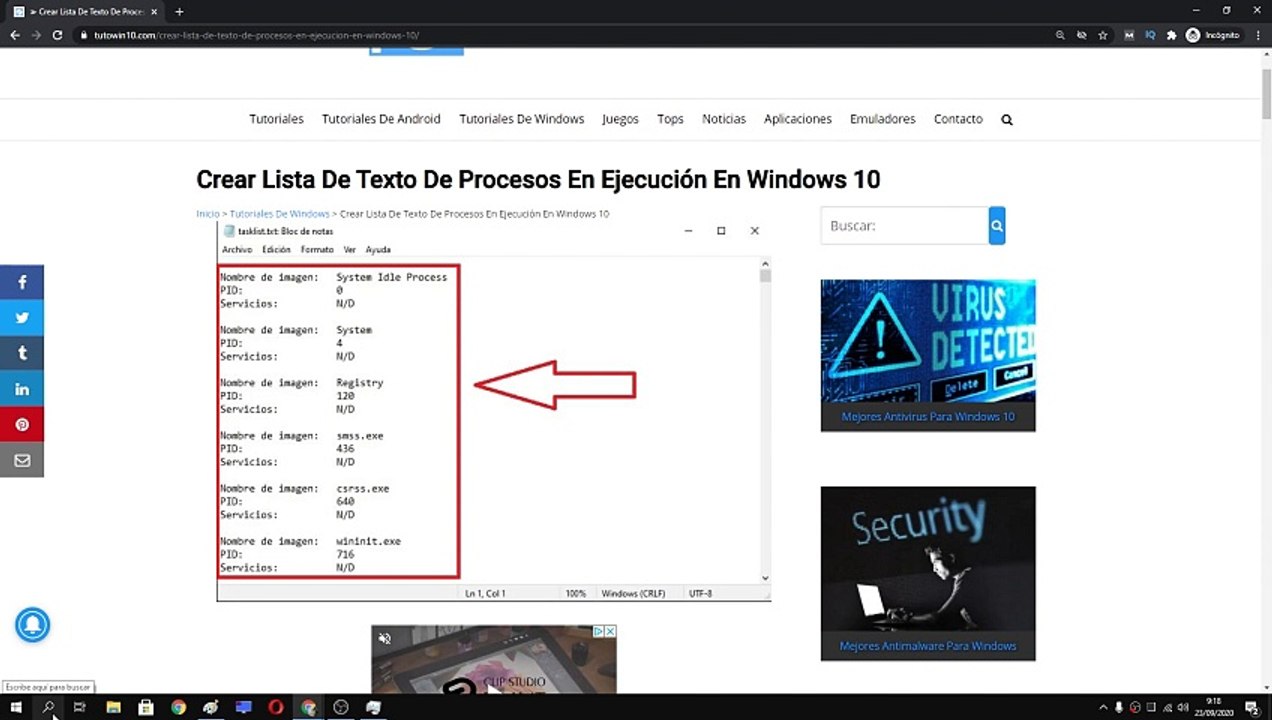Click the blue notification bell button

pos(32,625)
